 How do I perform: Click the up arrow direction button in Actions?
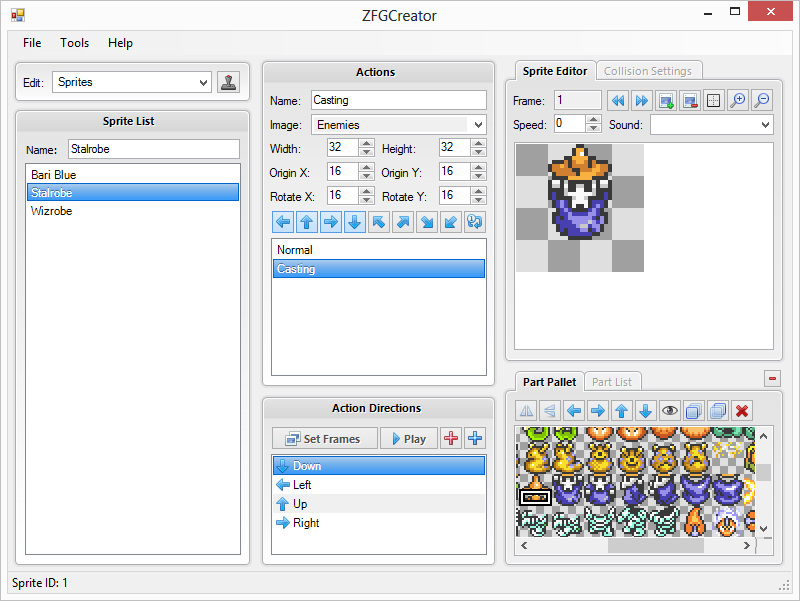(x=307, y=222)
